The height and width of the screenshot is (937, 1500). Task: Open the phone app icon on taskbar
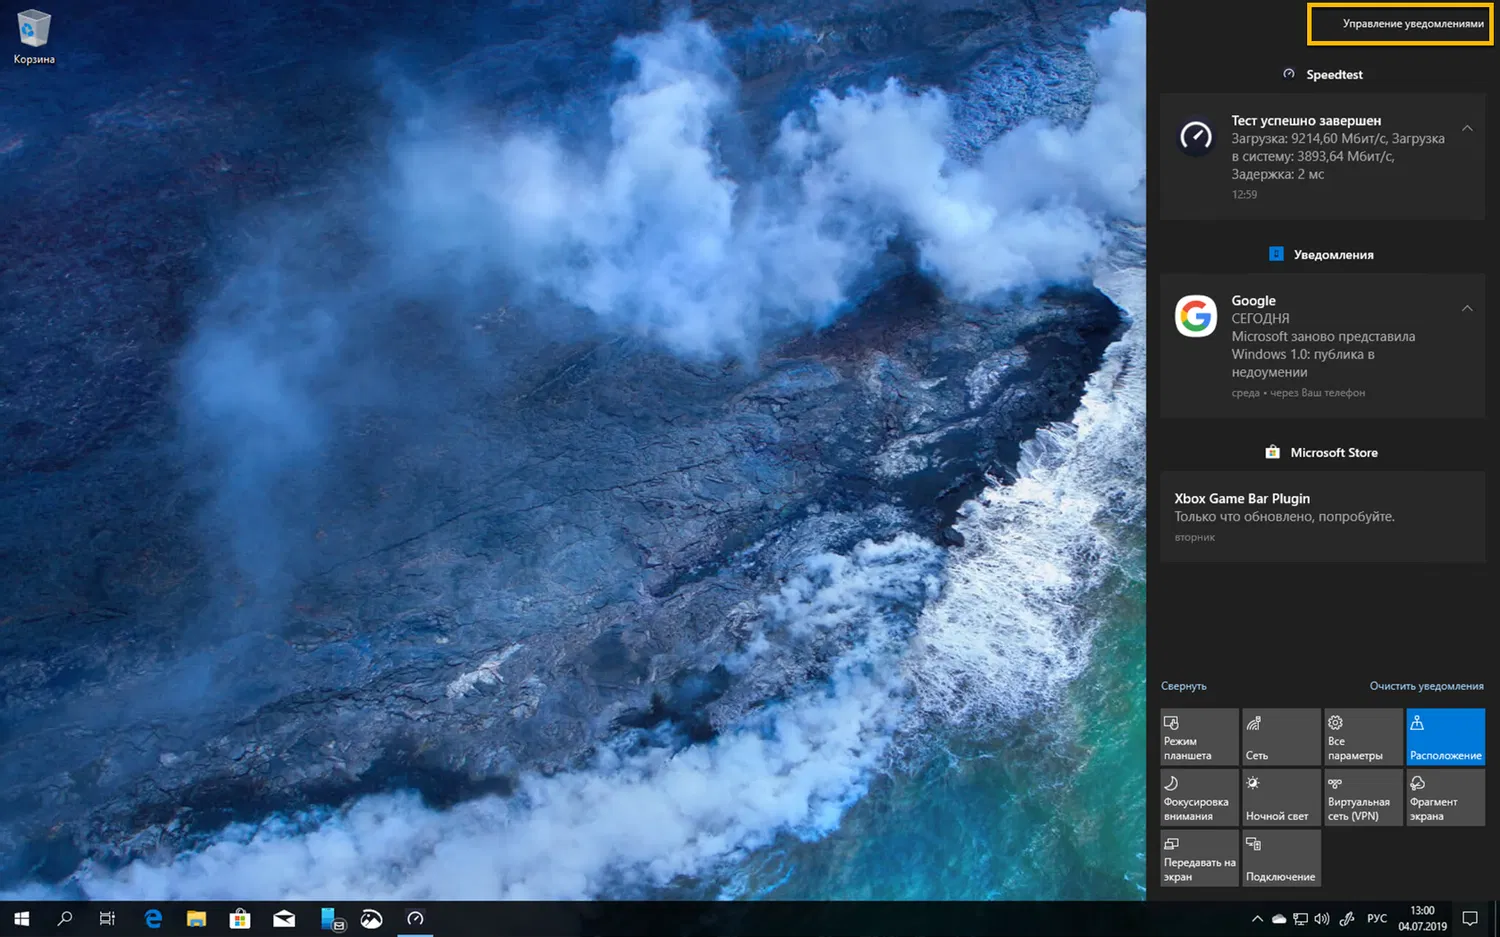(331, 919)
